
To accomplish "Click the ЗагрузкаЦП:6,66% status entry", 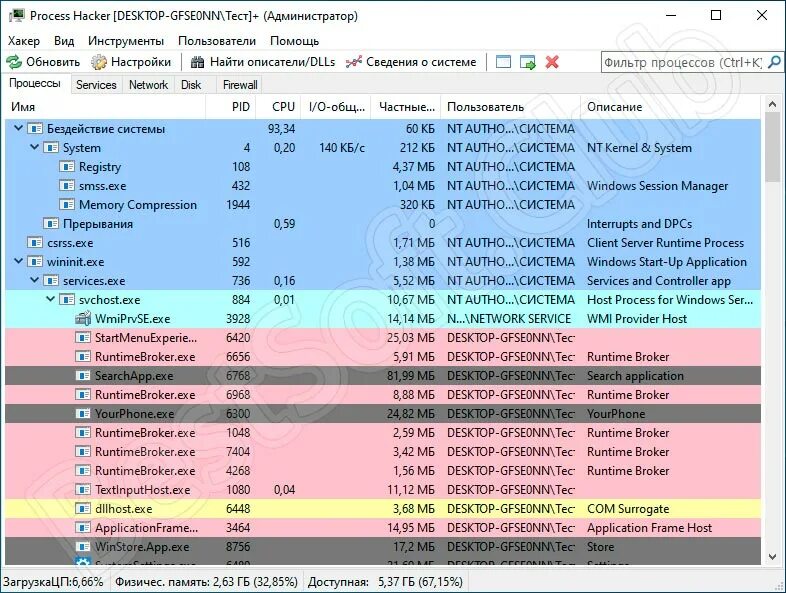I will point(53,582).
